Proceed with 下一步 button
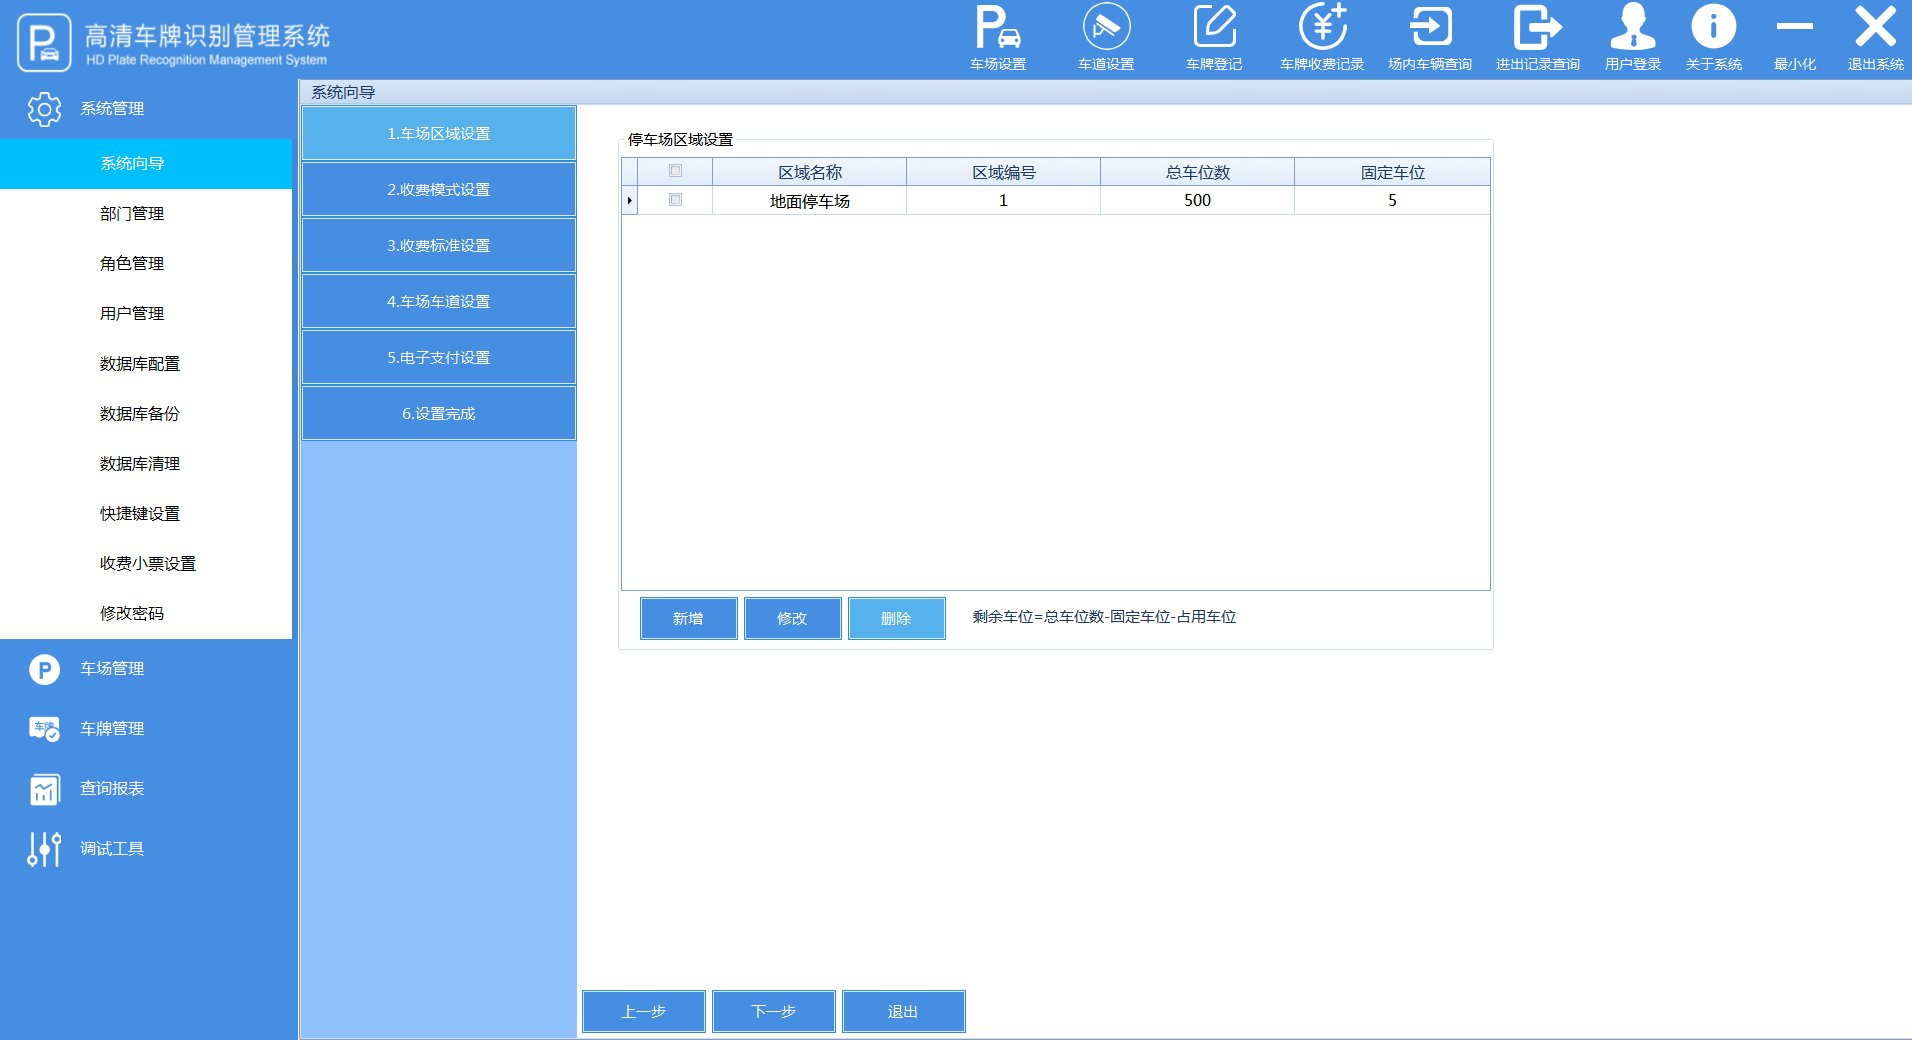Screen dimensions: 1912x1040 pyautogui.click(x=774, y=1012)
